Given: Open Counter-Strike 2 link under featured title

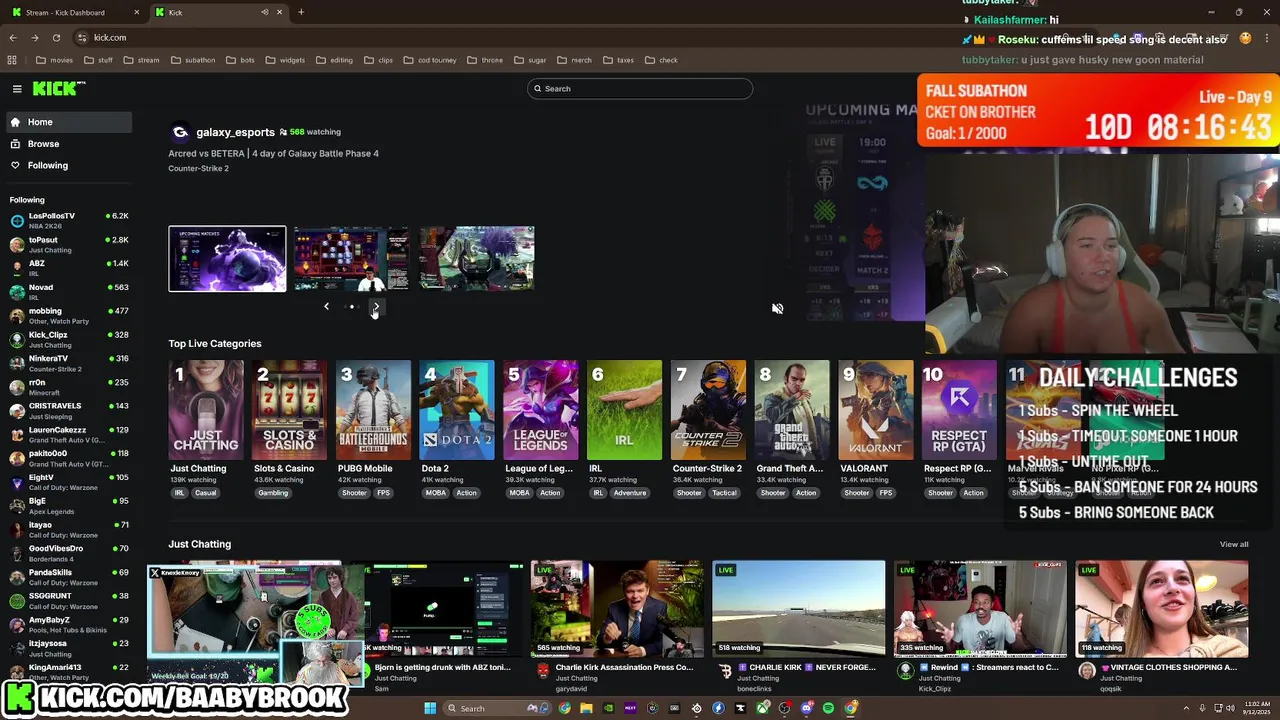Looking at the screenshot, I should pyautogui.click(x=198, y=168).
